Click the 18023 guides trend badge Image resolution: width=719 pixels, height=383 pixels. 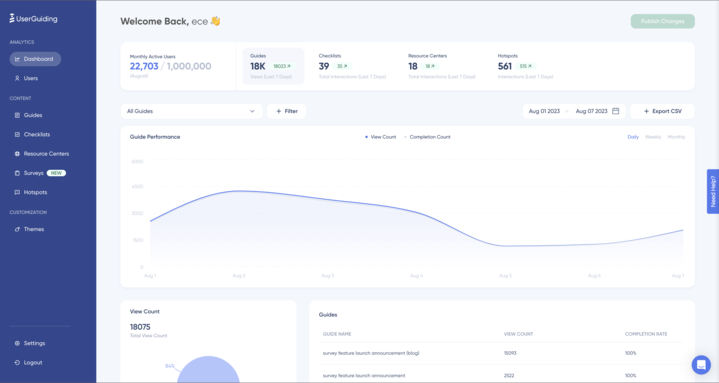(282, 66)
